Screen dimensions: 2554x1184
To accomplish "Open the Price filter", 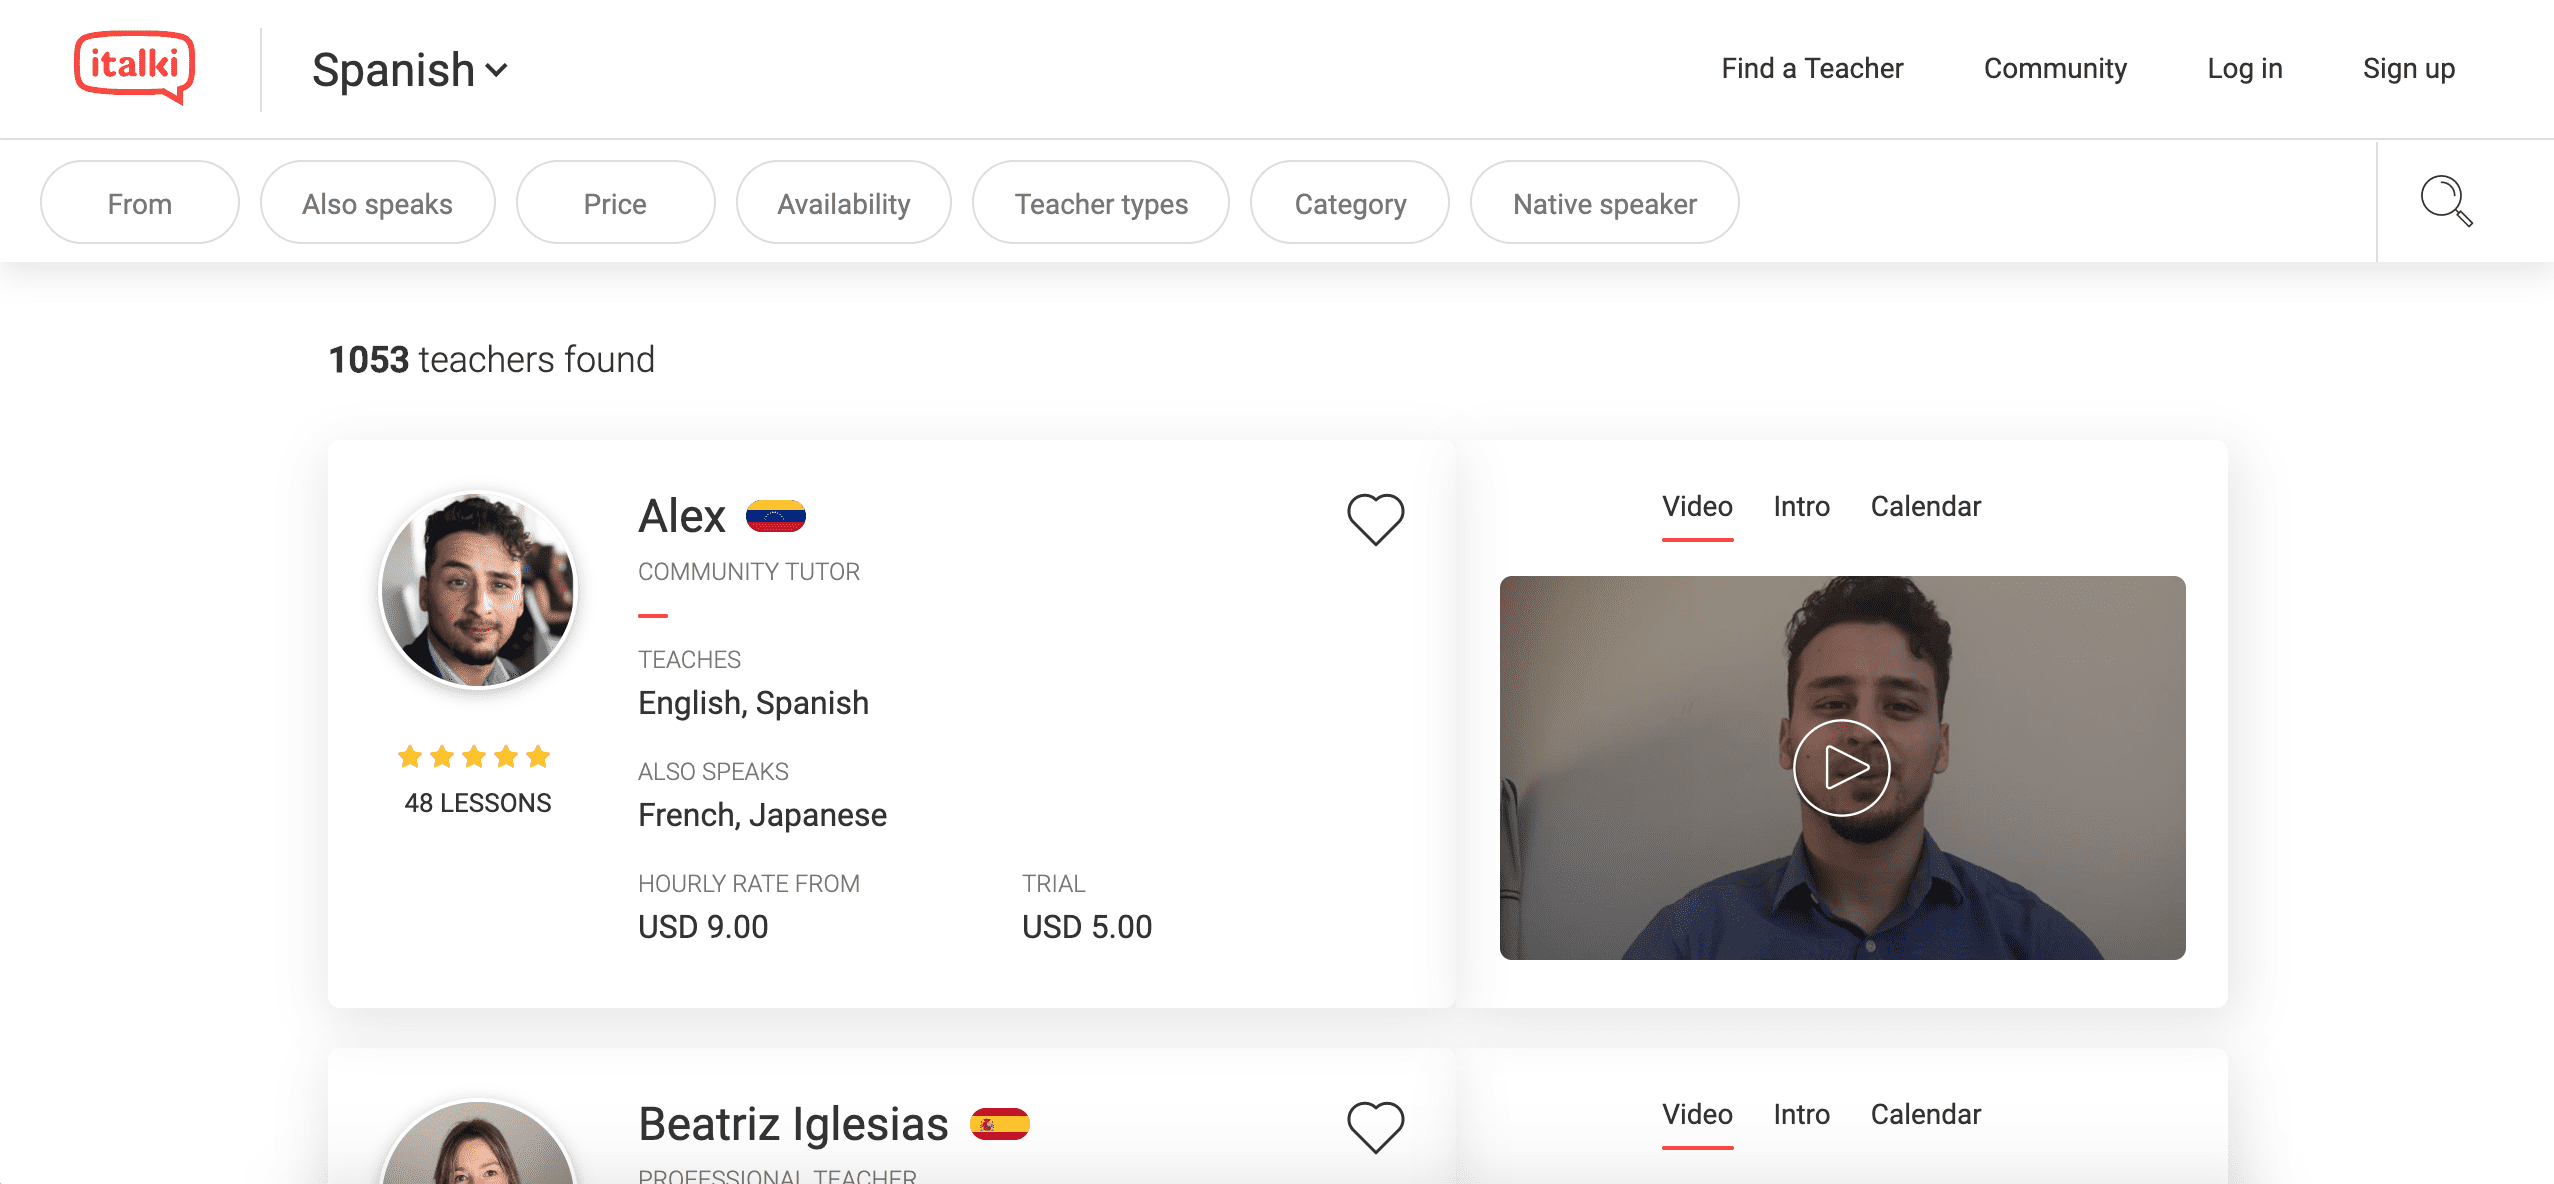I will click(x=615, y=203).
